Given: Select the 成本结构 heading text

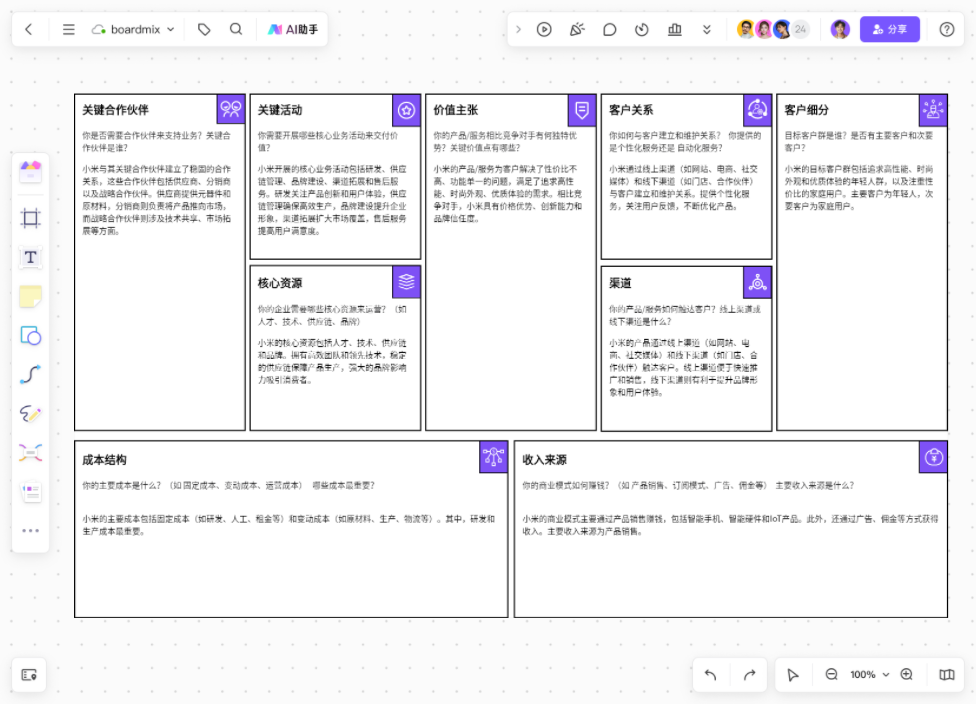Looking at the screenshot, I should point(105,460).
